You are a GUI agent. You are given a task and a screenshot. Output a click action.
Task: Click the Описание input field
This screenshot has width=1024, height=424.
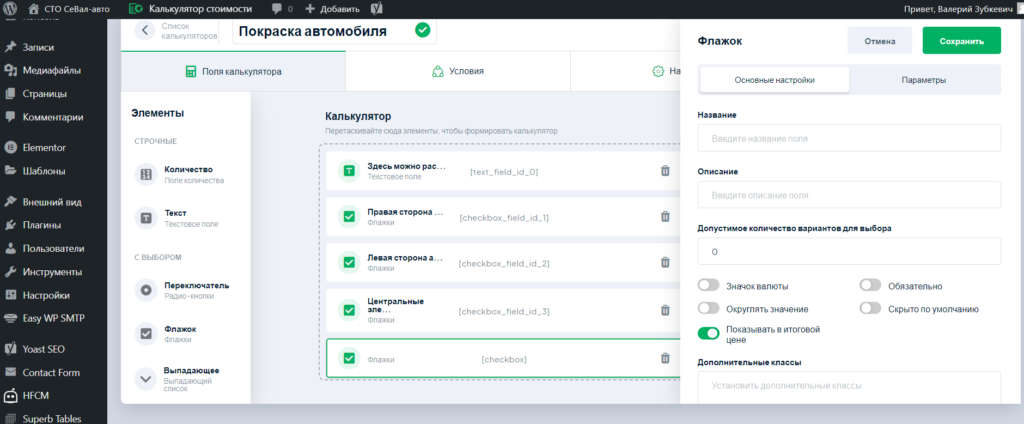[x=849, y=195]
